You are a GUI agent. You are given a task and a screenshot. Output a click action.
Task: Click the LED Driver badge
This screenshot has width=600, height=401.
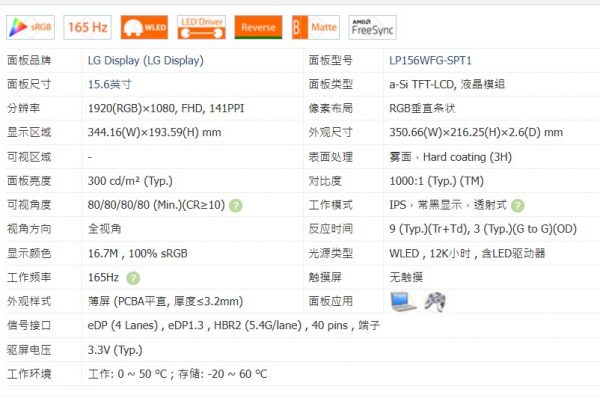click(x=202, y=28)
